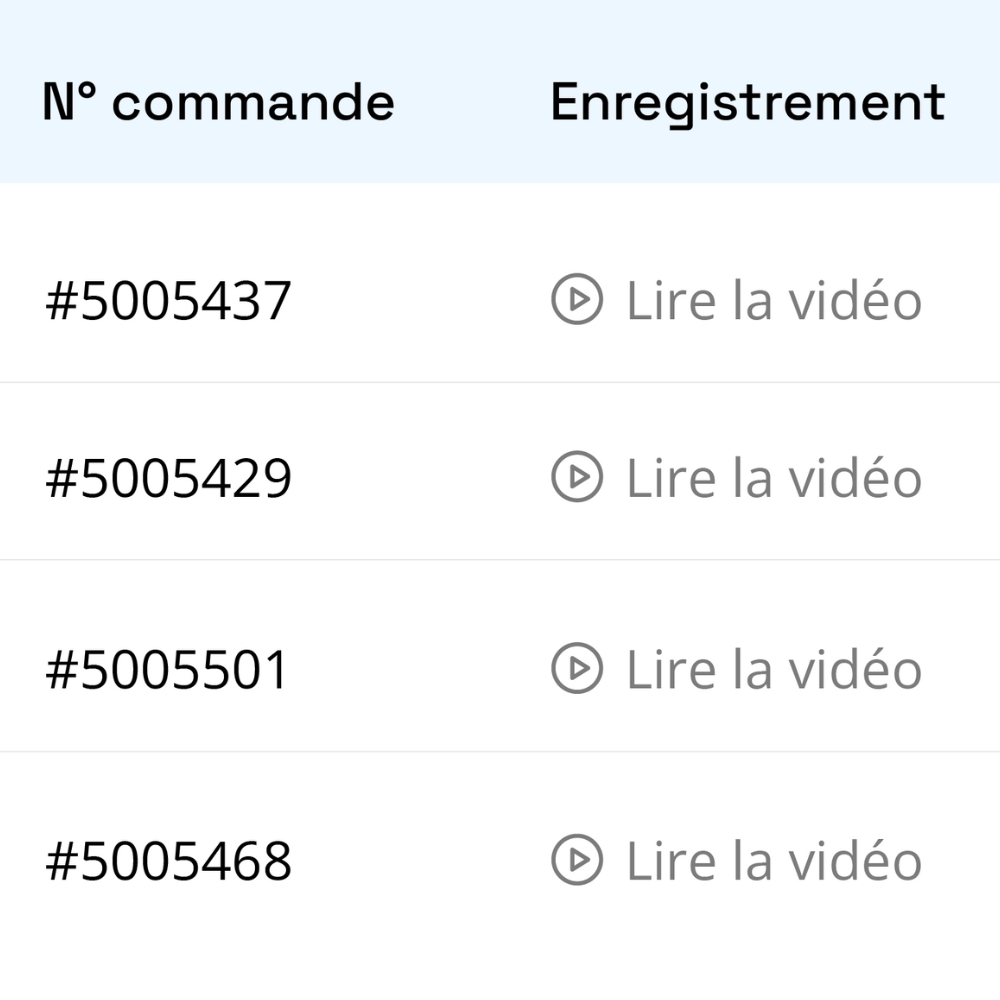Click play icon for order #5005468
Viewport: 1000px width, 1000px height.
click(577, 860)
